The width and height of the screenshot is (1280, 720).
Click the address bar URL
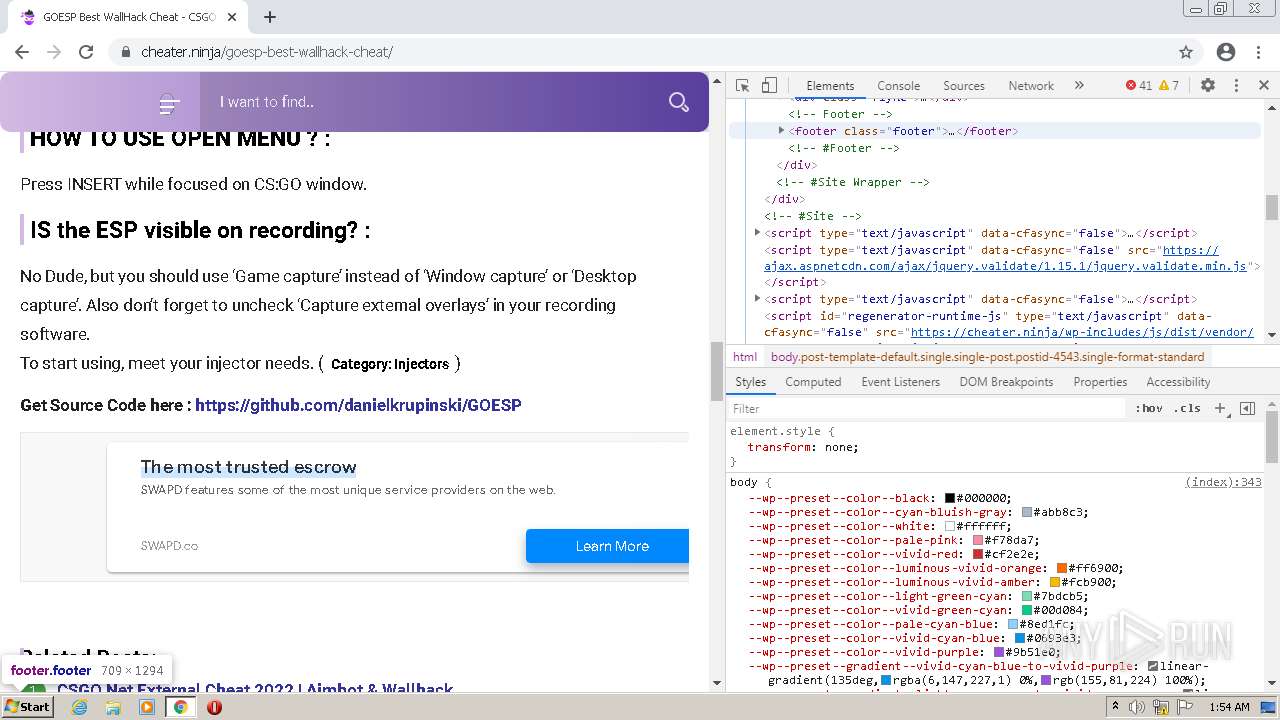267,52
